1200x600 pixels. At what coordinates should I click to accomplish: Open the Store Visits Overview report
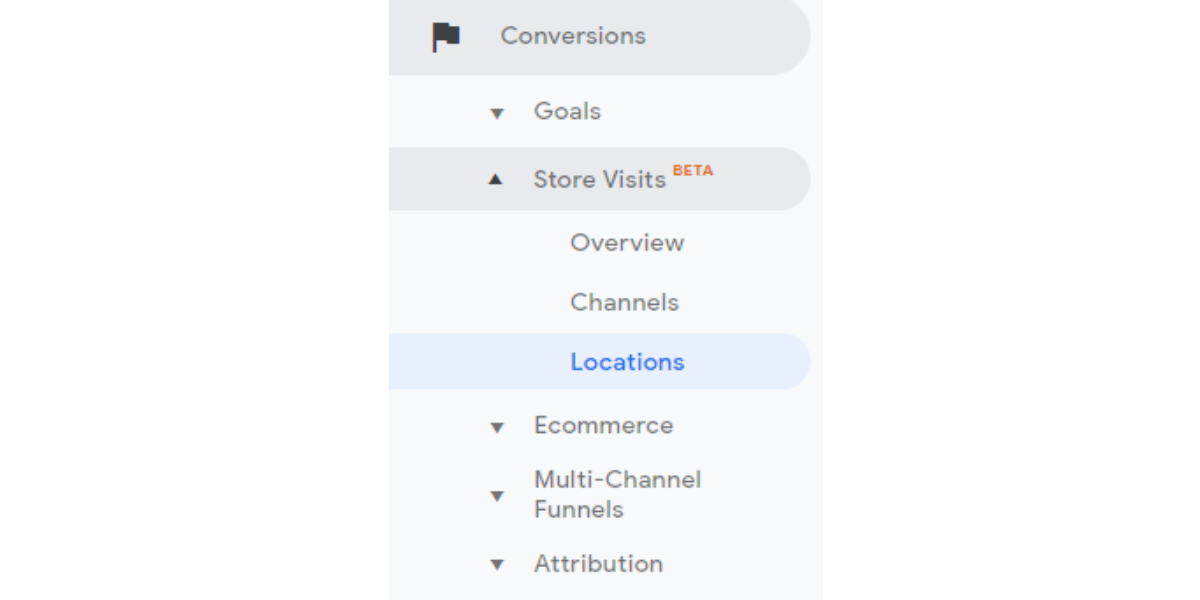point(626,243)
